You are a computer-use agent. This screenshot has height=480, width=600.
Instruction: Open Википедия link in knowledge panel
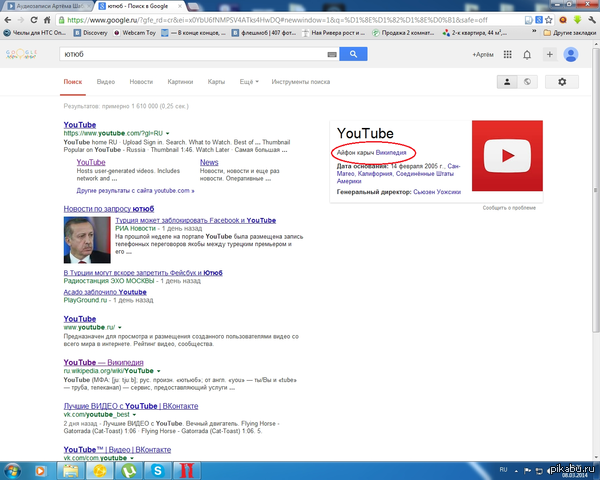[x=391, y=153]
